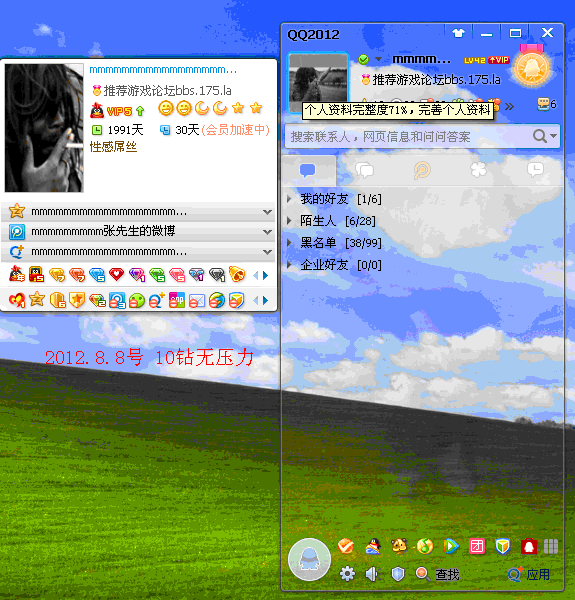Show next service icons via lower right arrow

(x=266, y=300)
